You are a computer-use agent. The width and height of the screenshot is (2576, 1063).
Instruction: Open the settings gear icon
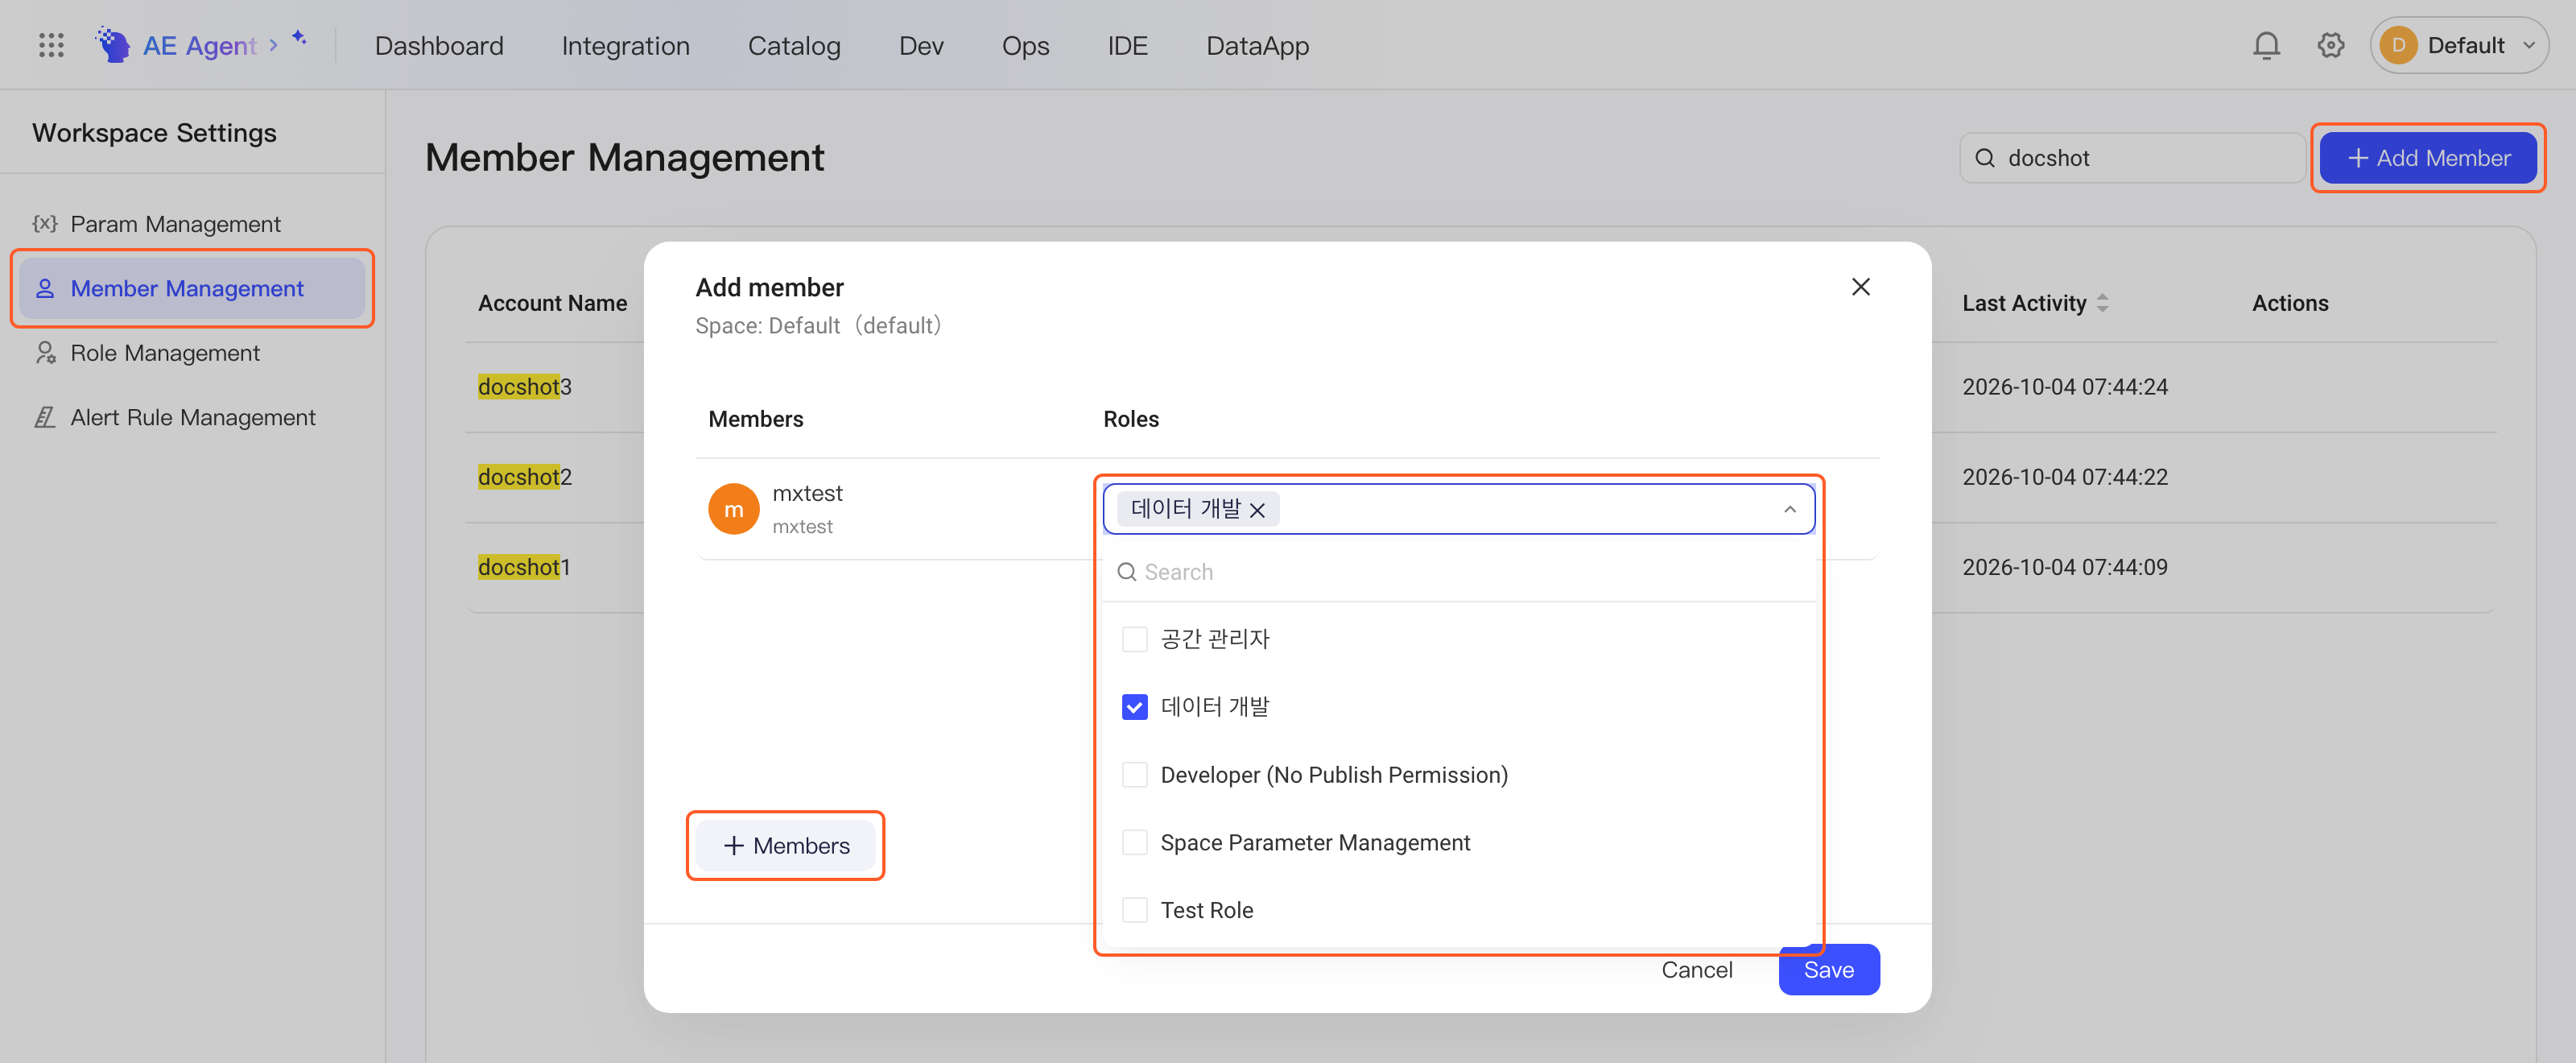pyautogui.click(x=2330, y=45)
